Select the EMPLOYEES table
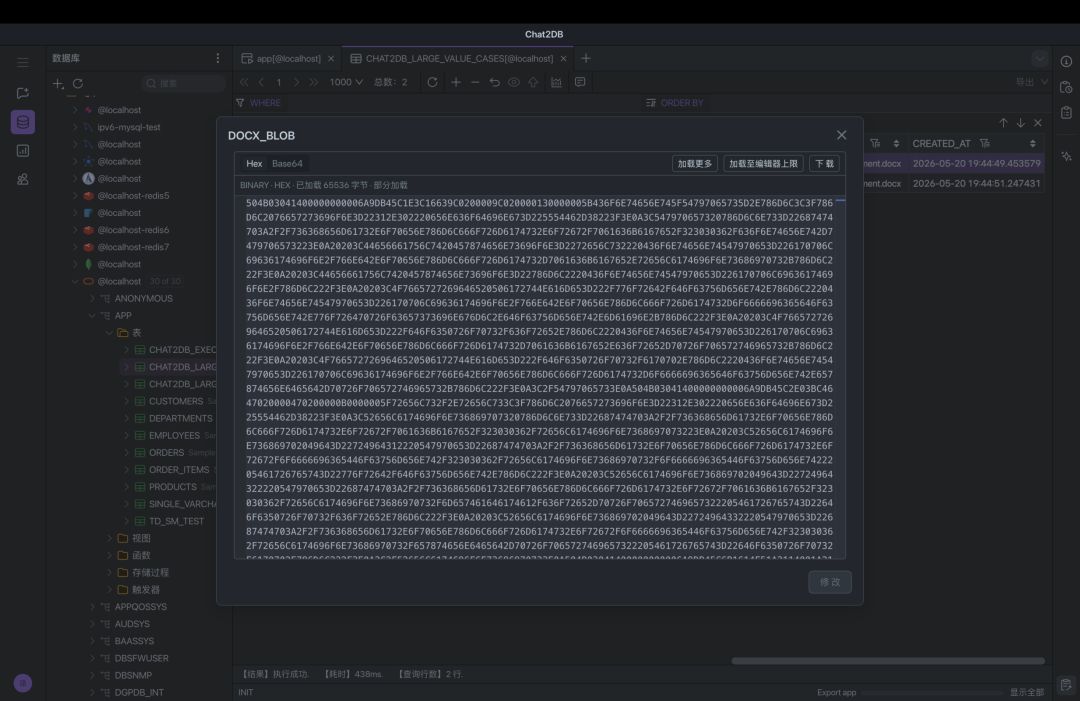 (x=174, y=435)
